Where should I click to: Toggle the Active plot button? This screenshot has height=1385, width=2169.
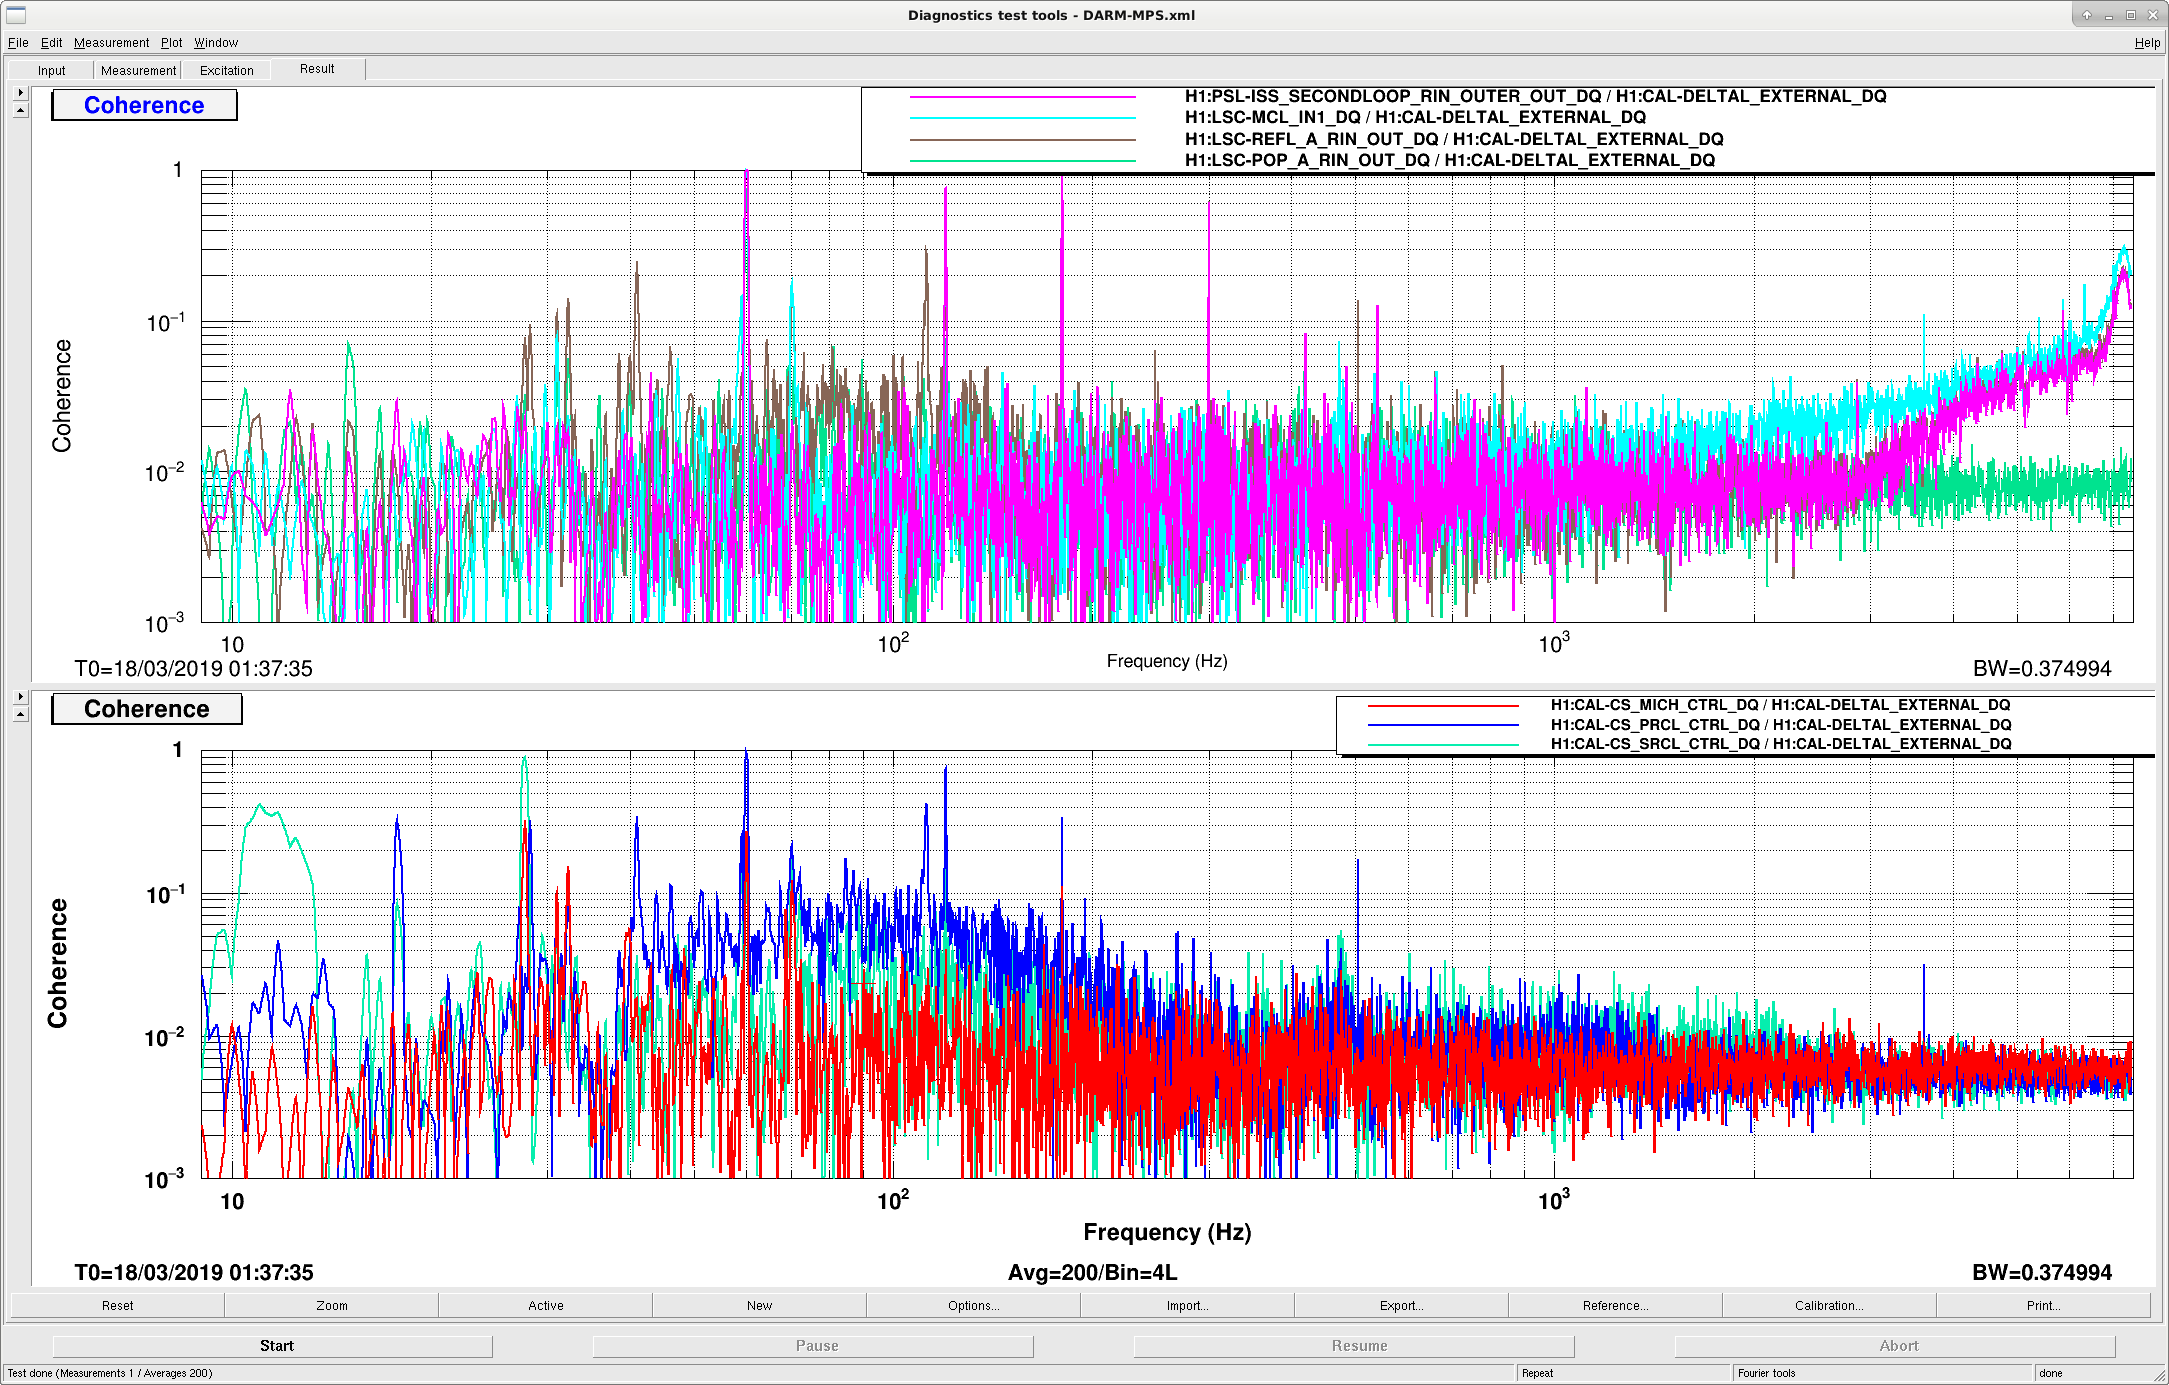(545, 1306)
